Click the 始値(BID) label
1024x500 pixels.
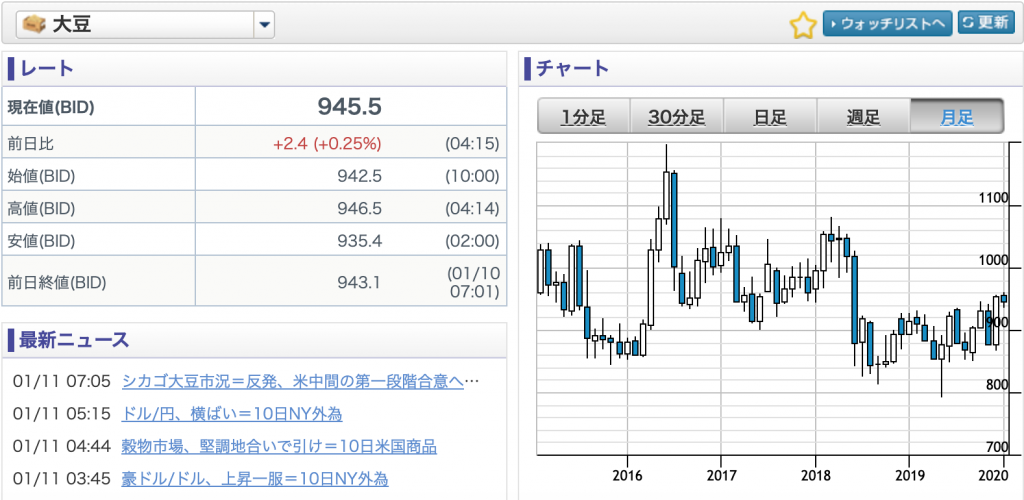41,176
